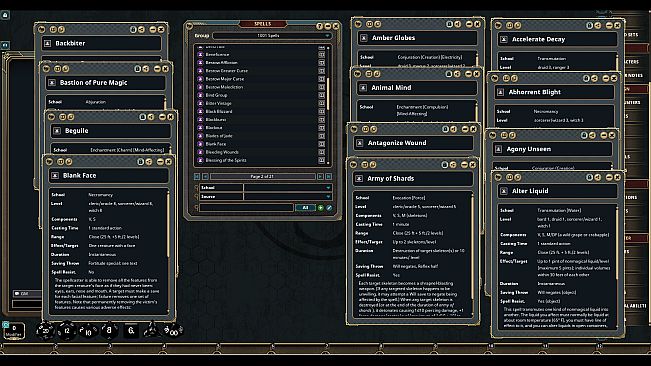Viewport: 651px width, 366px height.
Task: Open Bleeding Wounds in spell list
Action: 222,152
